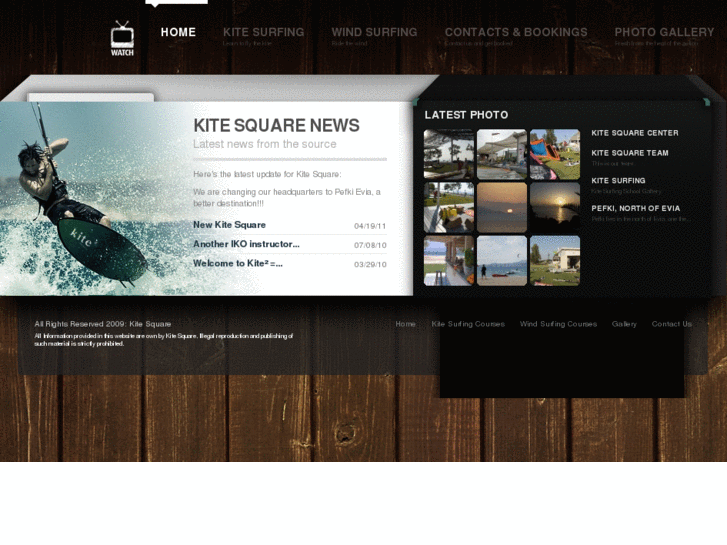This screenshot has width=727, height=545.
Task: View hazy orange sunset thumbnail
Action: click(502, 207)
